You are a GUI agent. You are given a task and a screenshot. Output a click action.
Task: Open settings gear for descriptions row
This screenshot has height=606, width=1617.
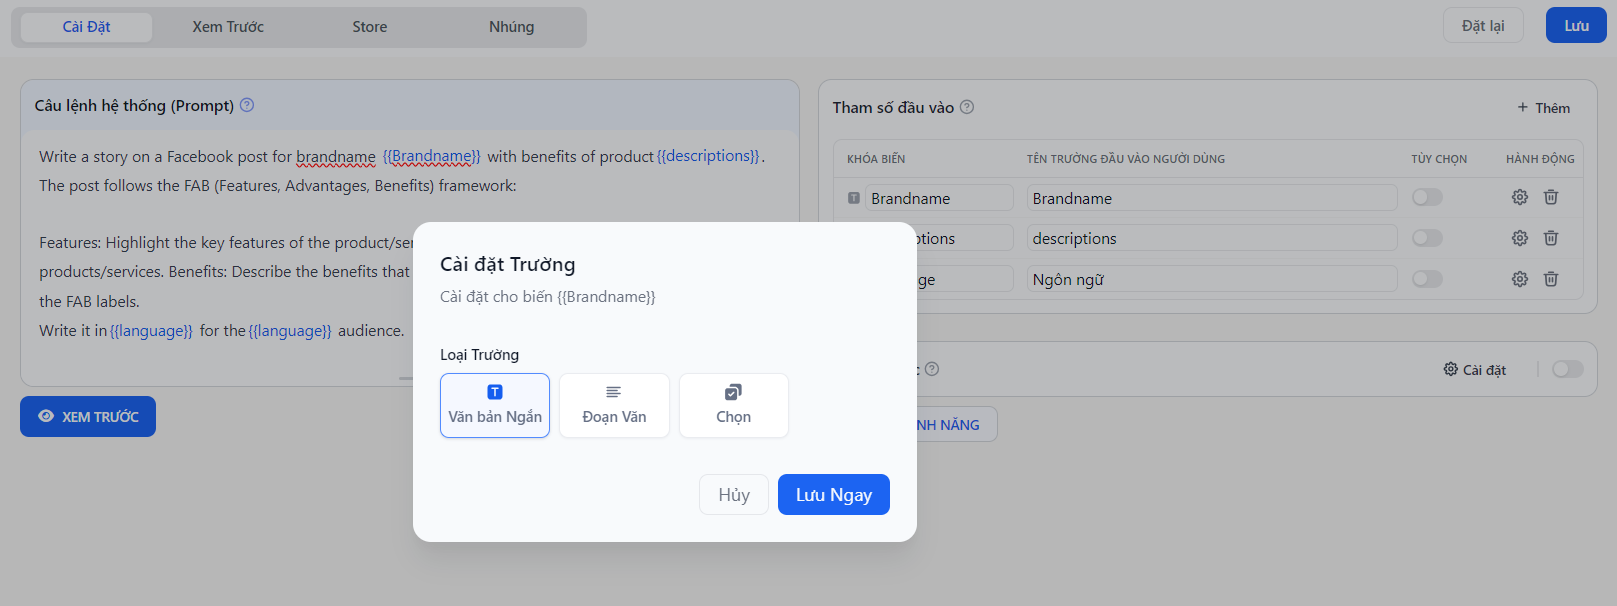tap(1519, 238)
